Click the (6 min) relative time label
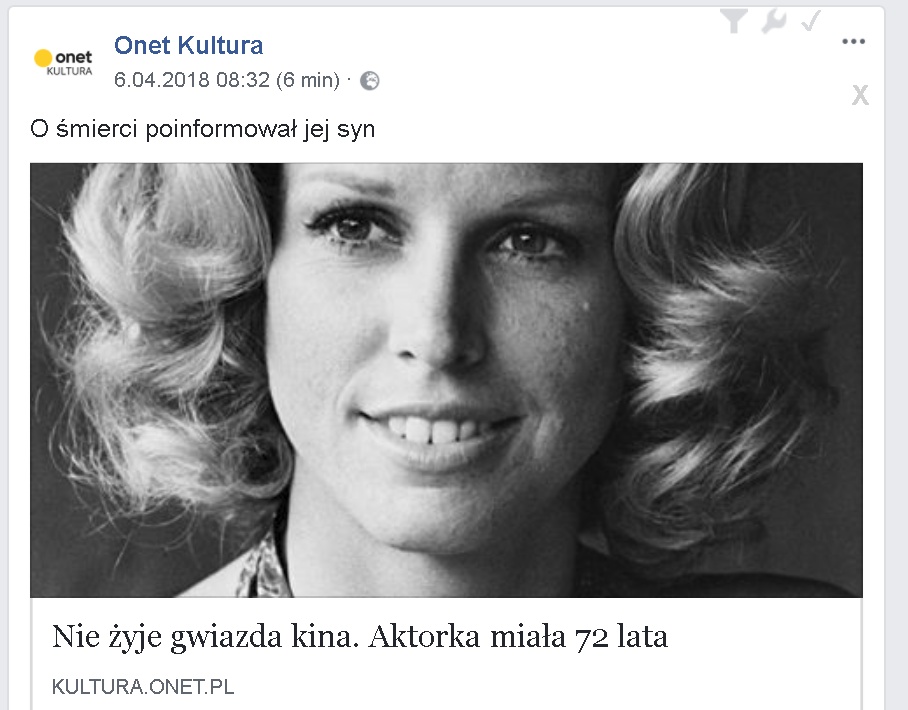Screen dimensions: 908x710 click(307, 79)
